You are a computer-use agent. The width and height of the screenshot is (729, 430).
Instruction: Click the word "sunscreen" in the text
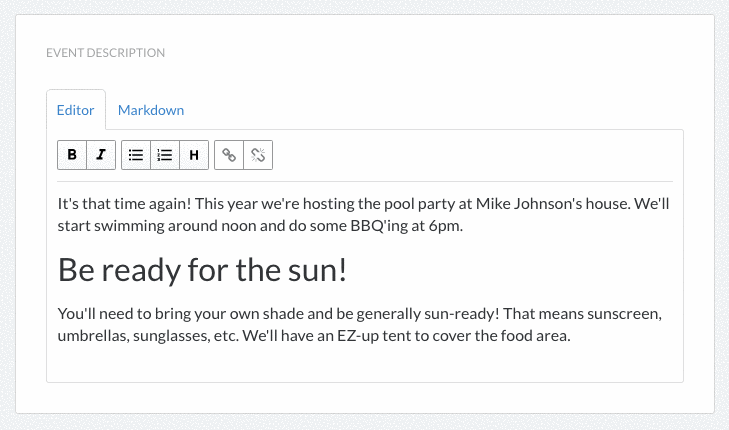[x=623, y=314]
